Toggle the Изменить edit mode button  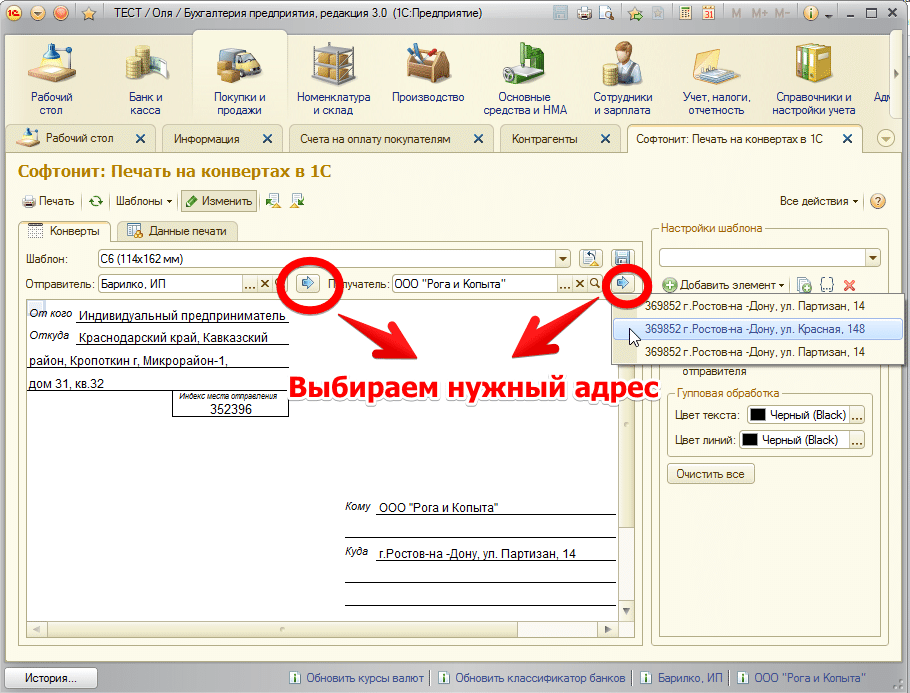(x=219, y=201)
